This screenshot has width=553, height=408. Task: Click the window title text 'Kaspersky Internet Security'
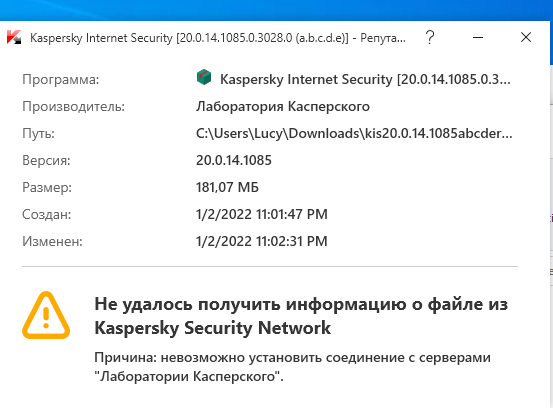coord(102,38)
